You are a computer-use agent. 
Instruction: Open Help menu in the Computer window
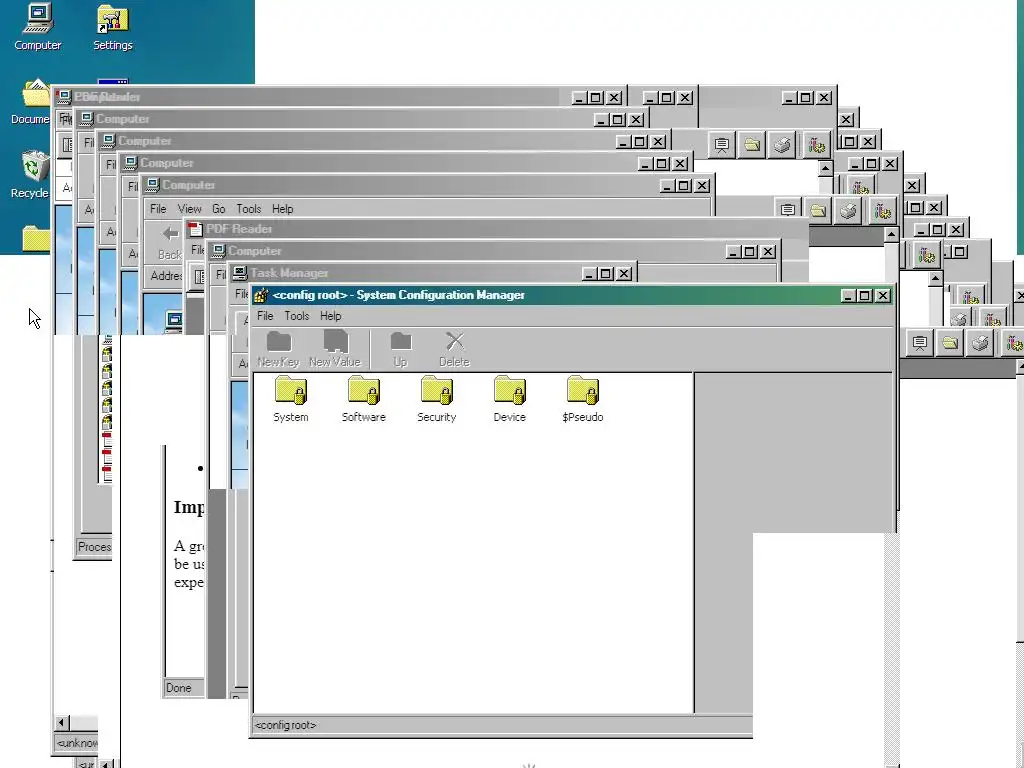pyautogui.click(x=283, y=209)
